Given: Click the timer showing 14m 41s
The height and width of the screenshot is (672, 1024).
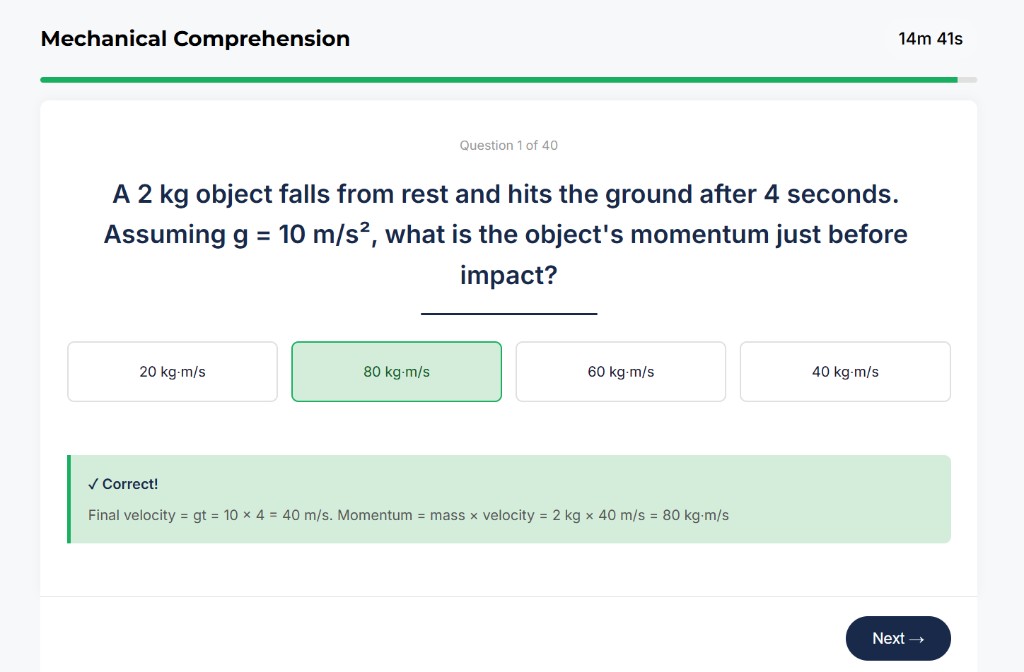Looking at the screenshot, I should click(x=931, y=39).
